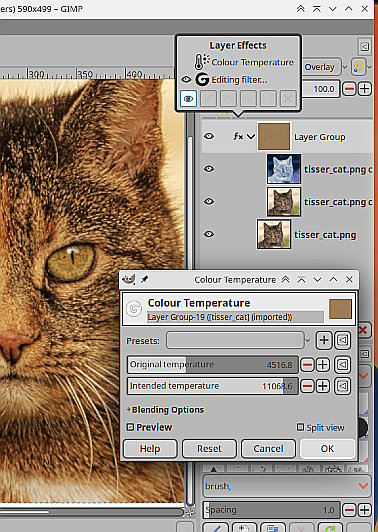Hide the Layer Group layer
This screenshot has width=378, height=532.
pyautogui.click(x=209, y=136)
